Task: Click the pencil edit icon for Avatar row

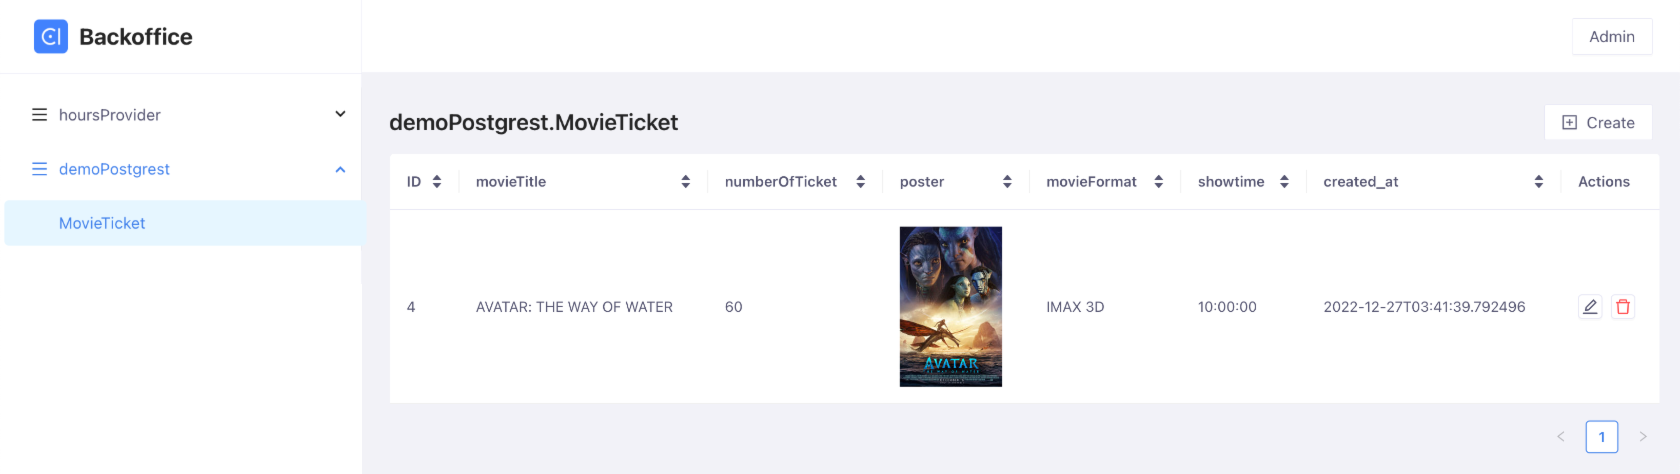Action: [x=1590, y=307]
